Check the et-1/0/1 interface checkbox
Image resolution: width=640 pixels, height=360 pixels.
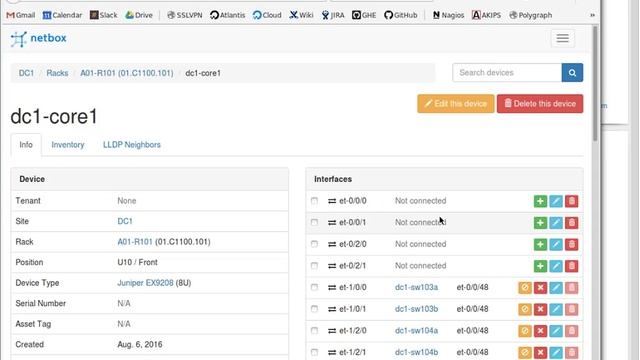(x=314, y=309)
